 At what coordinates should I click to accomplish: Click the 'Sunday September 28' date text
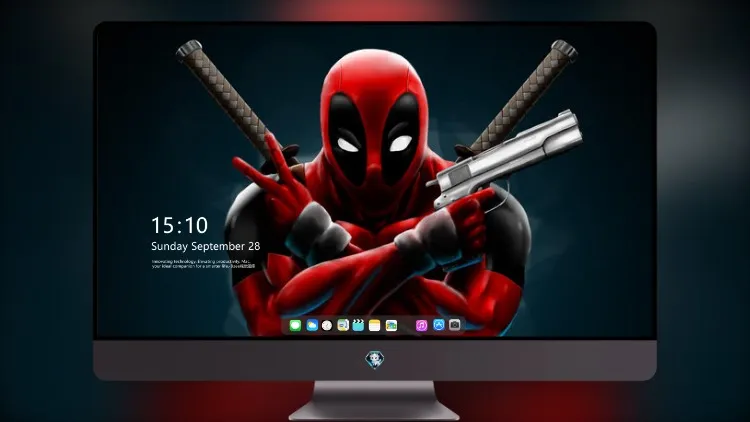tap(206, 246)
